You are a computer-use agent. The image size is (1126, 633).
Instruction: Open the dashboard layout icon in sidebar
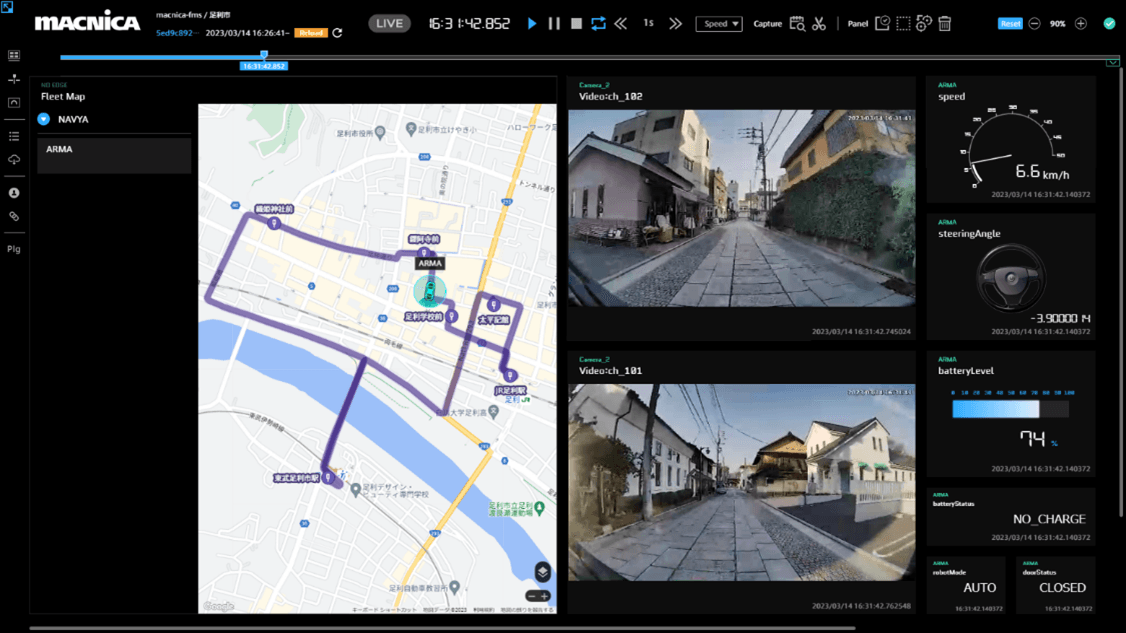[14, 56]
